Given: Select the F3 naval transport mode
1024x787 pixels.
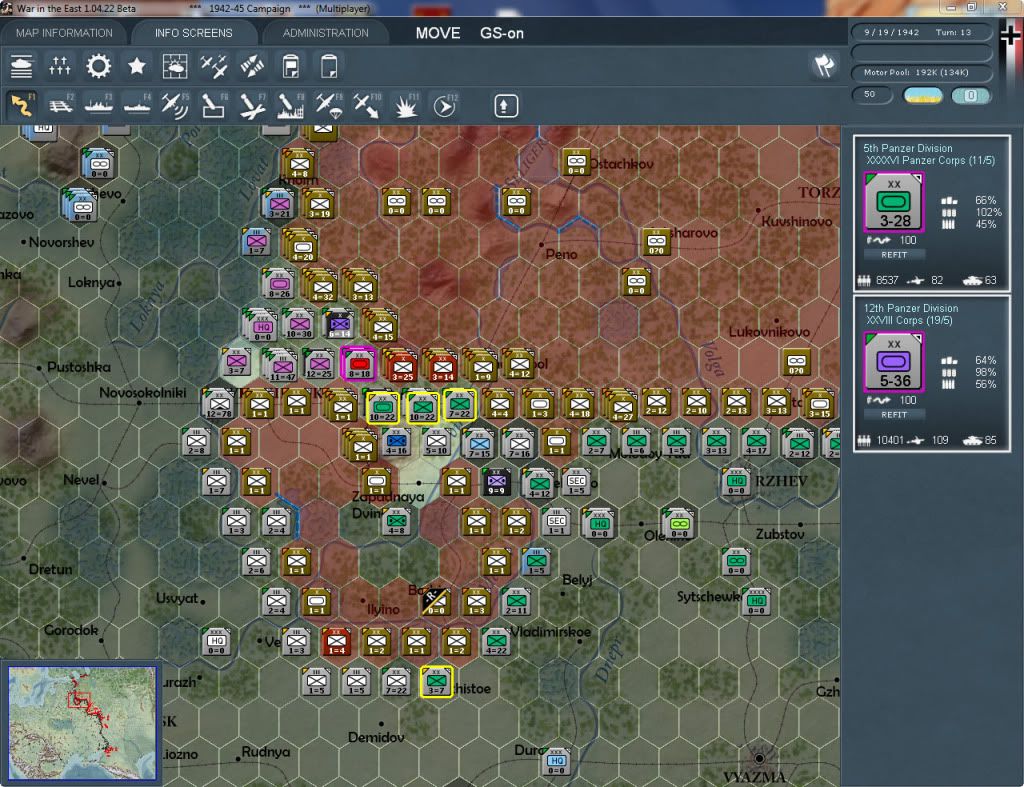Looking at the screenshot, I should (x=99, y=105).
